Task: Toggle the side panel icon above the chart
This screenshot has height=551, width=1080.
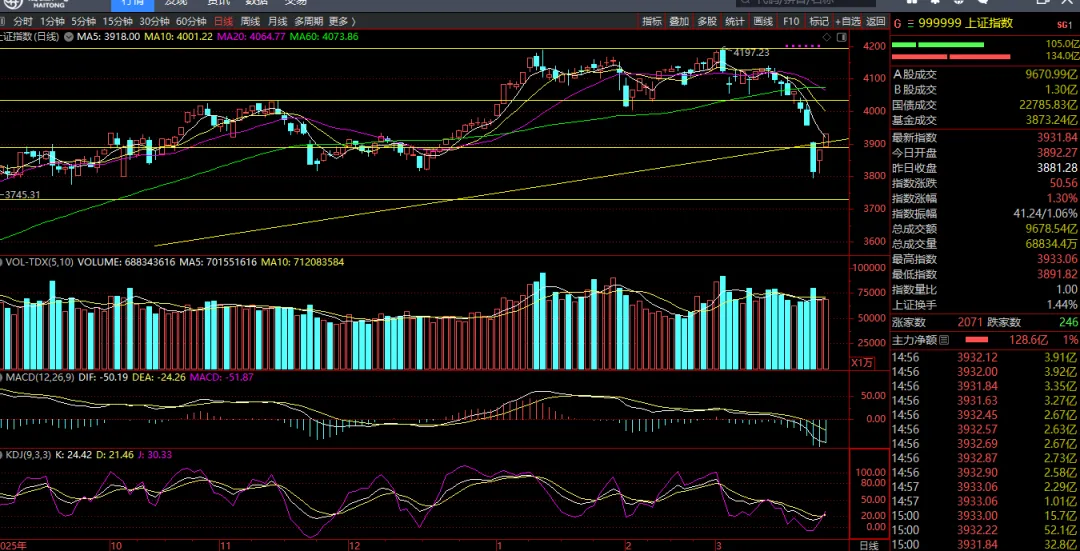Action: click(841, 37)
